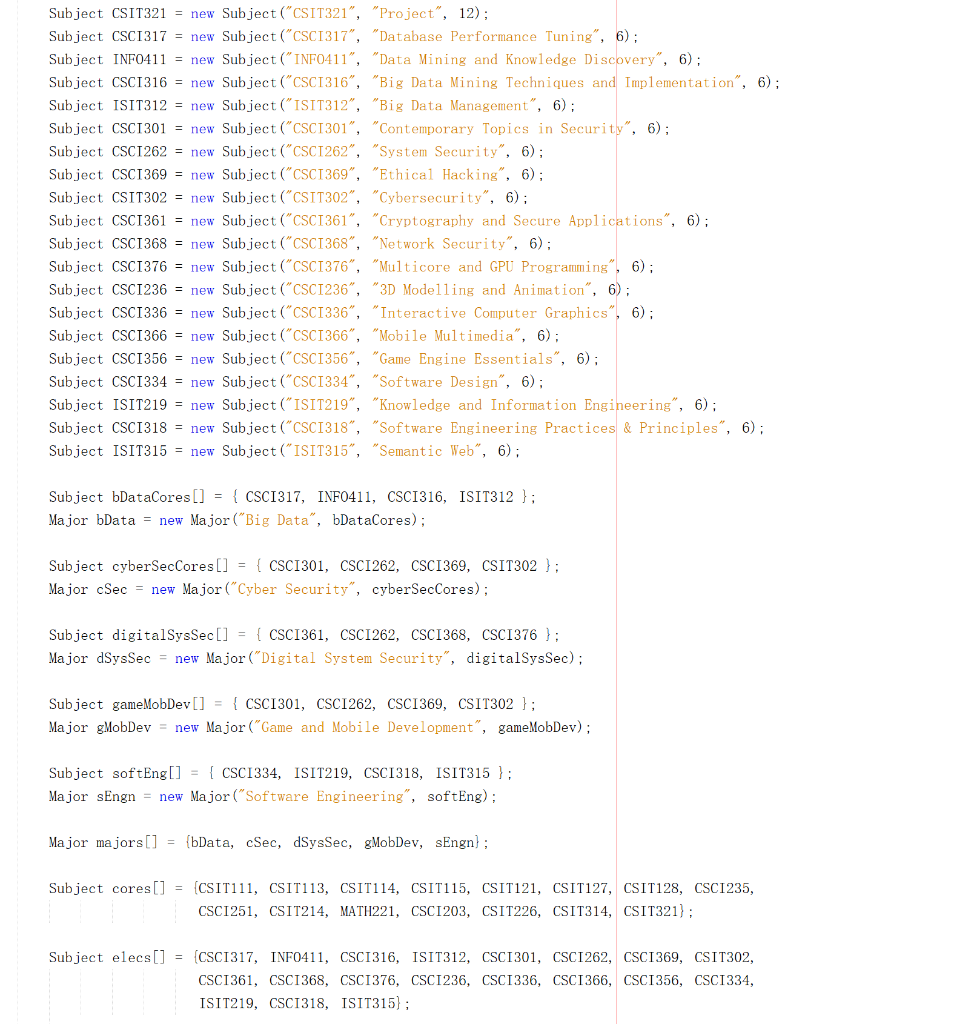Place cursor in "System Security" string
The image size is (954, 1024).
[439, 152]
